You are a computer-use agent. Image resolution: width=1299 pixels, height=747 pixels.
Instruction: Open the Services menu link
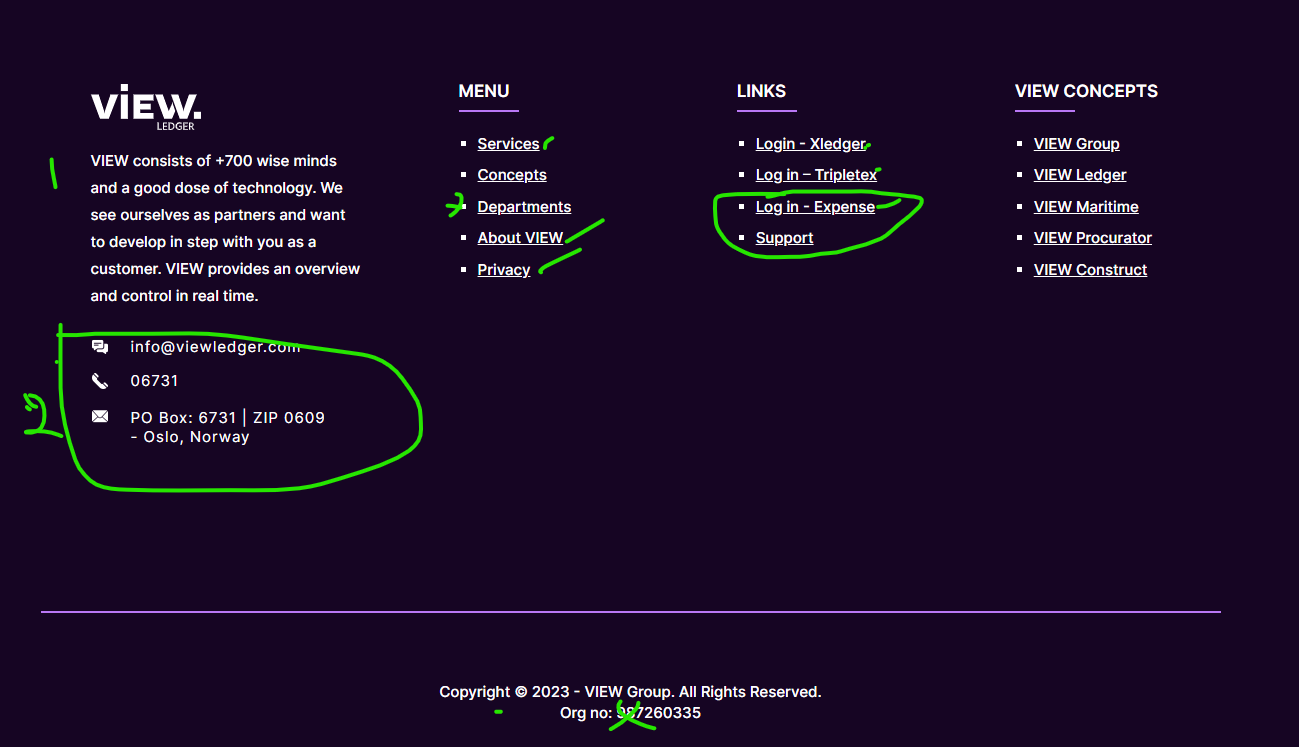(508, 144)
